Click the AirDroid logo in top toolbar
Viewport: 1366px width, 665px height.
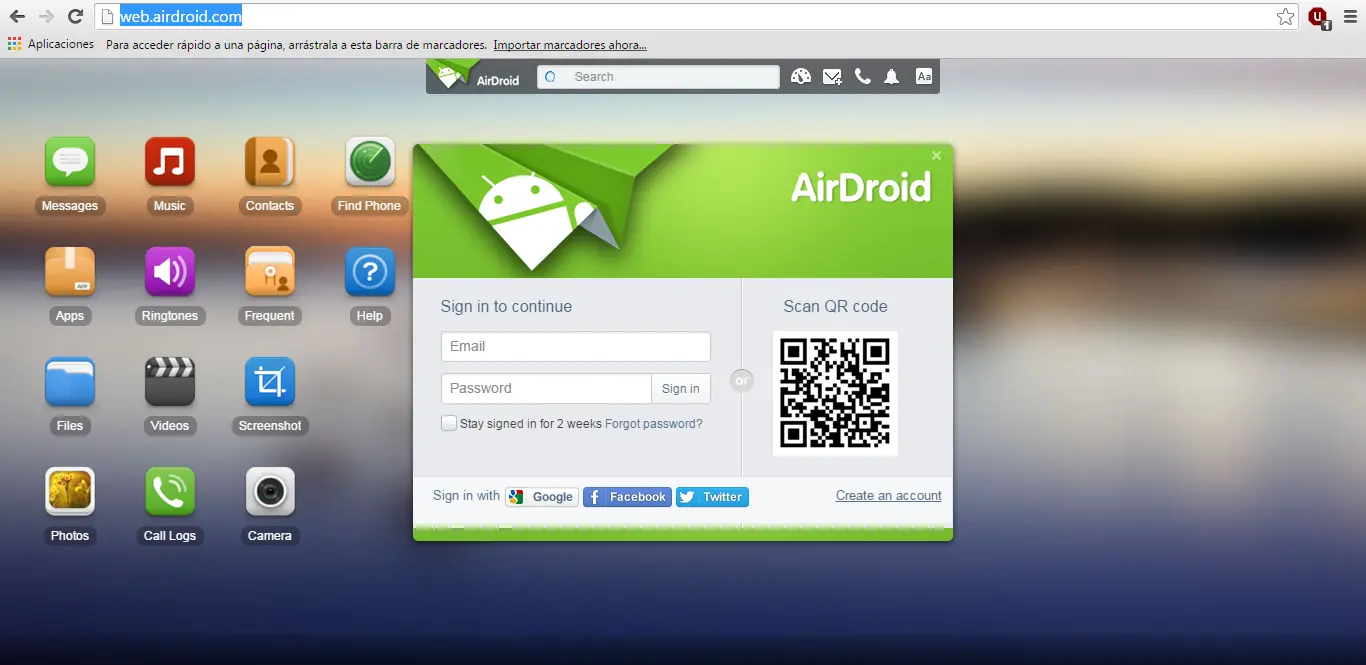pos(476,76)
